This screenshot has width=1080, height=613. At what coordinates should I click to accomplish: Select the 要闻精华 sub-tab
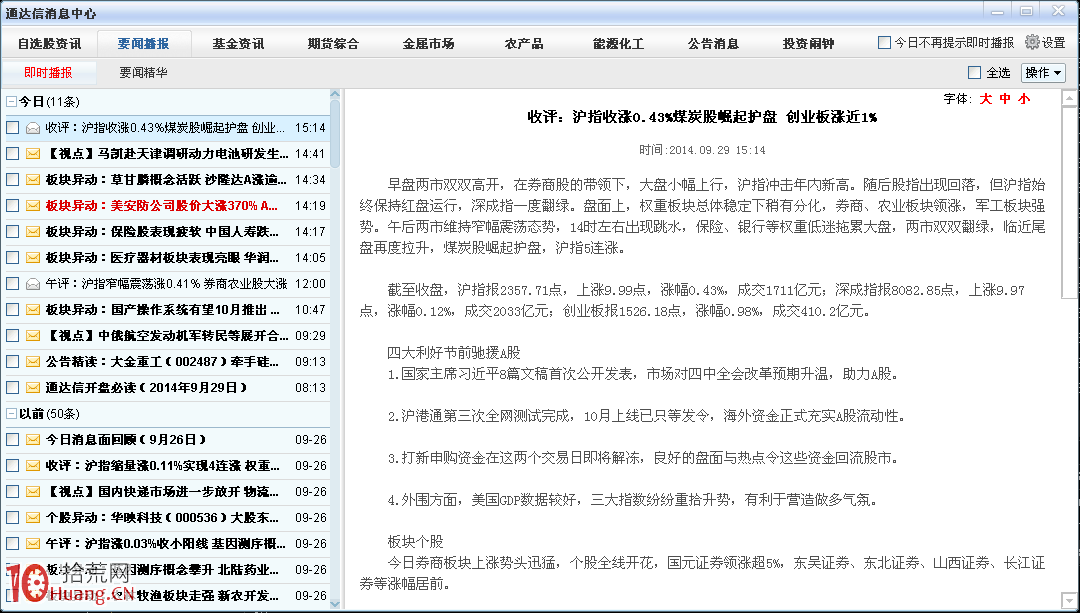143,72
